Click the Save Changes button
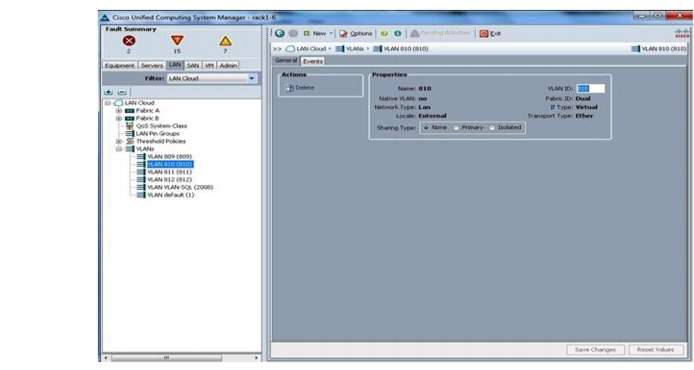The width and height of the screenshot is (694, 370). (x=595, y=350)
